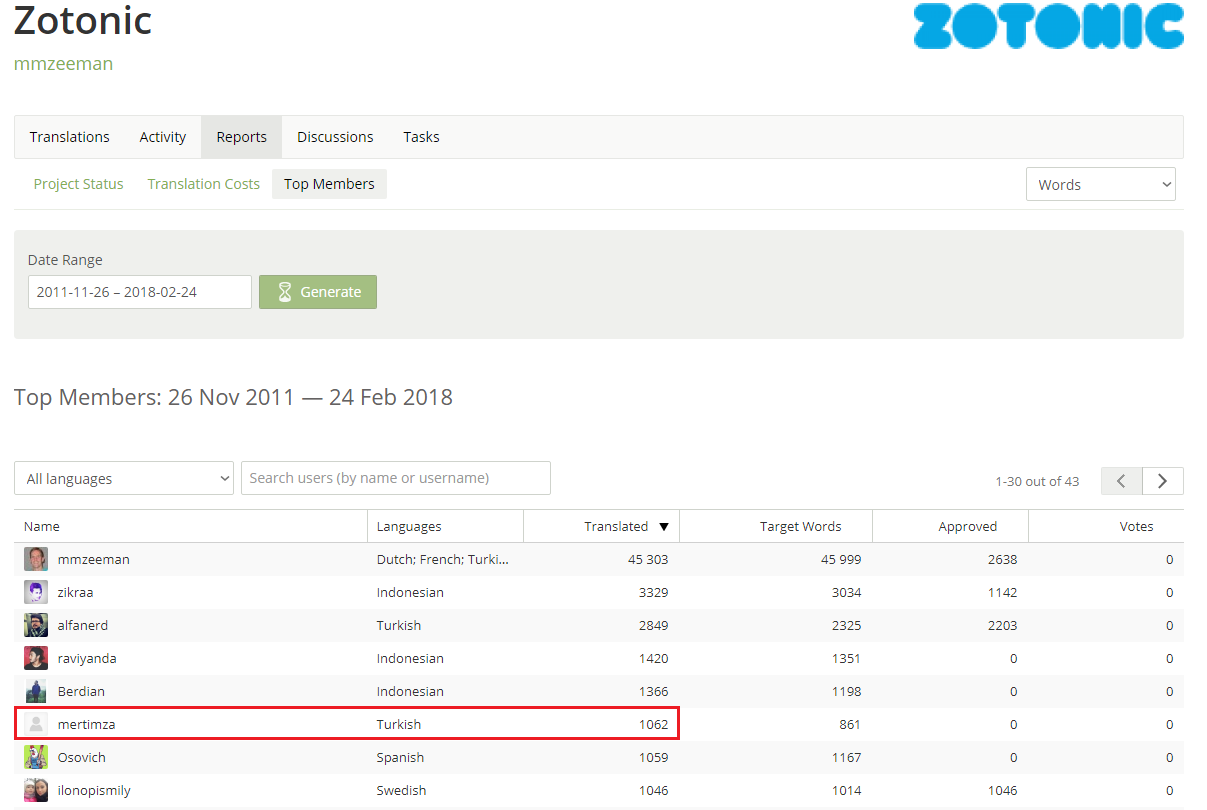Click raviyanda's avatar picture

point(36,658)
